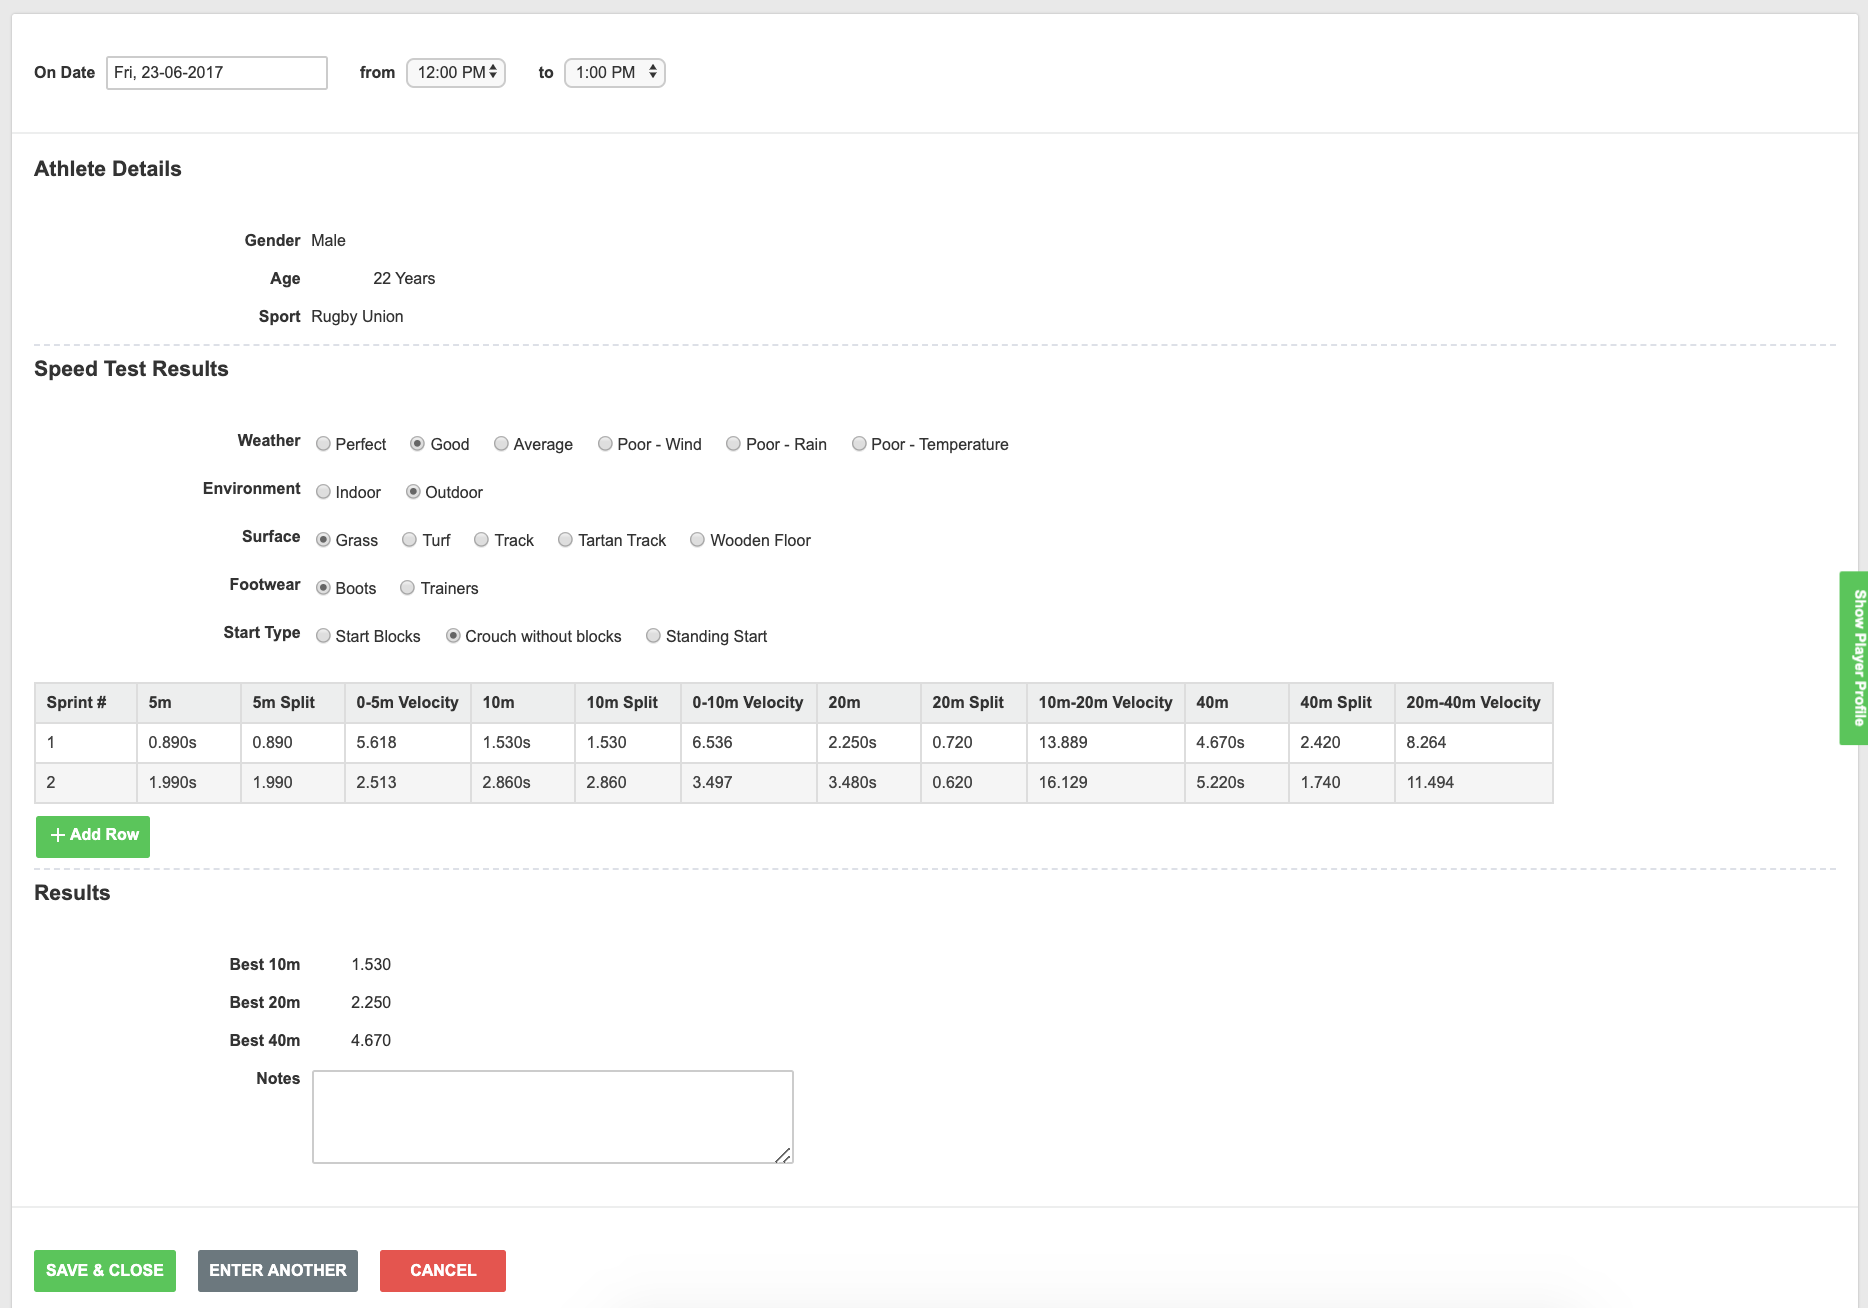This screenshot has width=1868, height=1308.
Task: Click inside the Notes text area
Action: [553, 1117]
